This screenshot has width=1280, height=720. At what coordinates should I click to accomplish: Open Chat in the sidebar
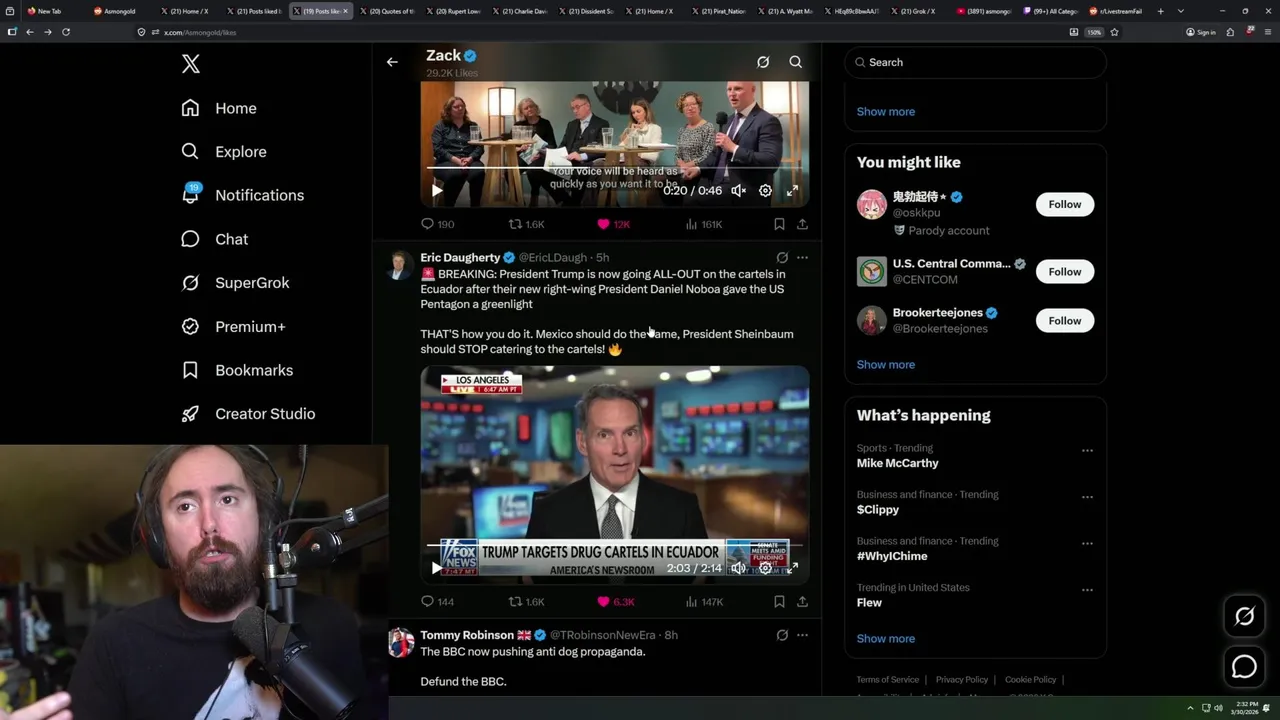(x=214, y=239)
